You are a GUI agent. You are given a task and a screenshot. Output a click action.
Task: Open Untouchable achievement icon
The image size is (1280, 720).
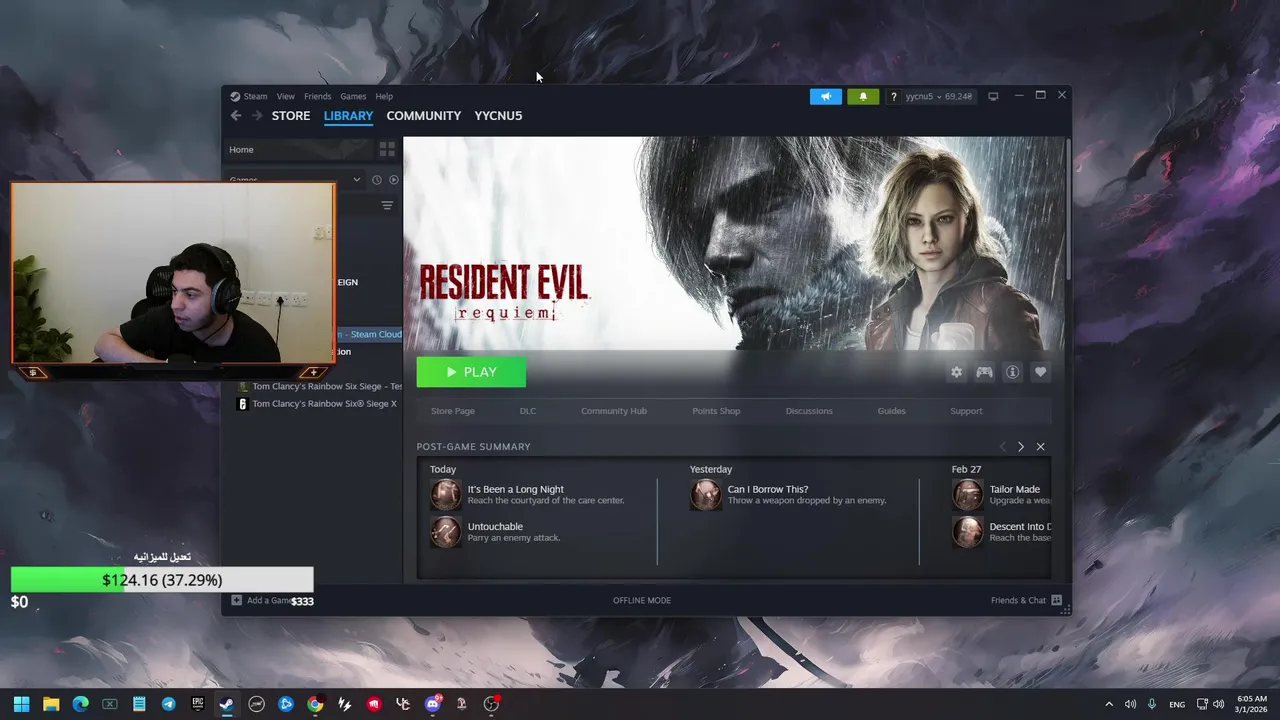point(446,532)
